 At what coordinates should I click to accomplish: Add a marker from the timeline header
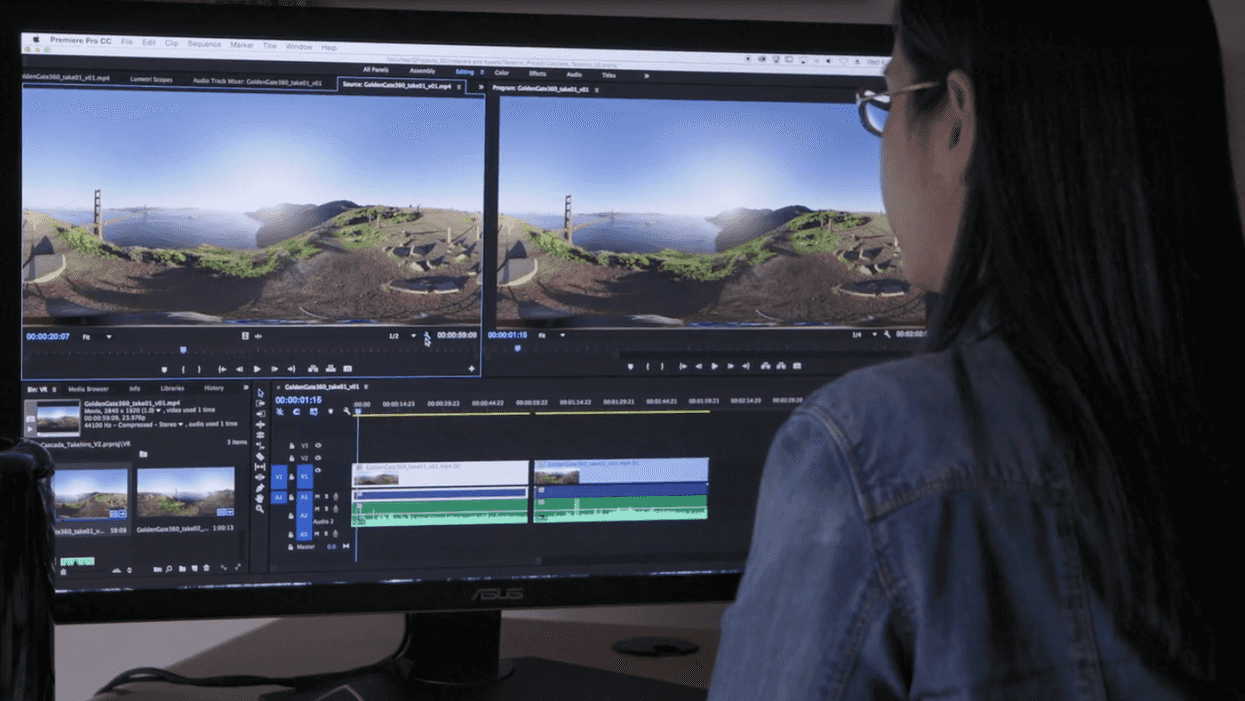tap(330, 411)
